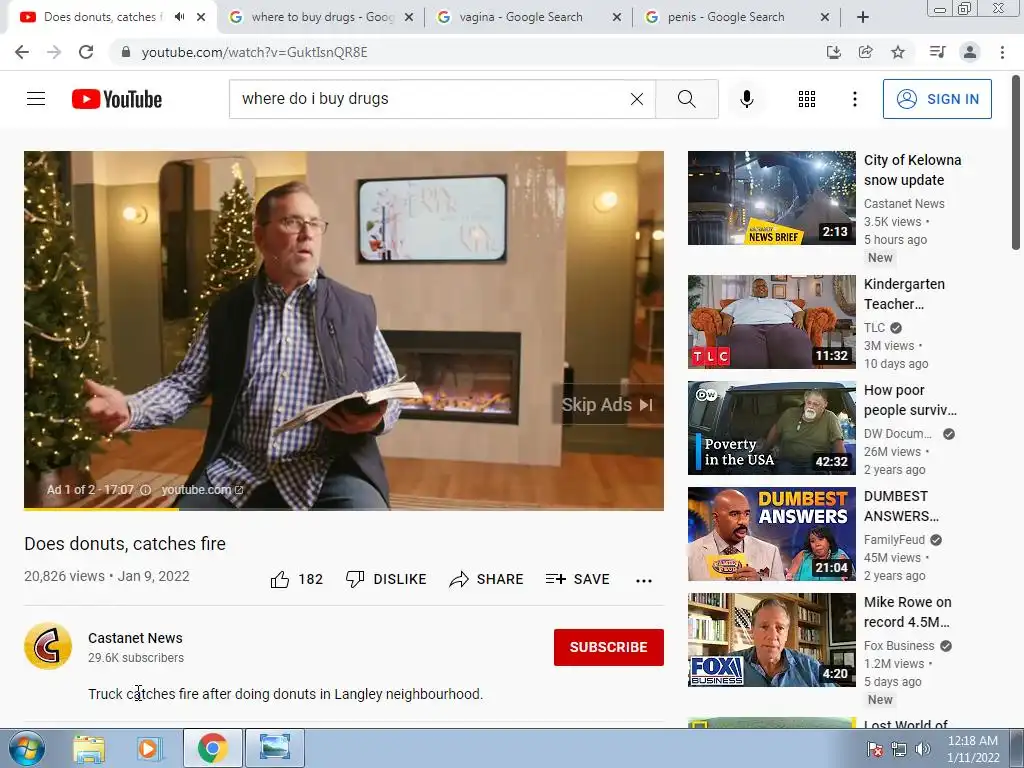Image resolution: width=1024 pixels, height=768 pixels.
Task: Go back with browser back arrow
Action: click(22, 52)
